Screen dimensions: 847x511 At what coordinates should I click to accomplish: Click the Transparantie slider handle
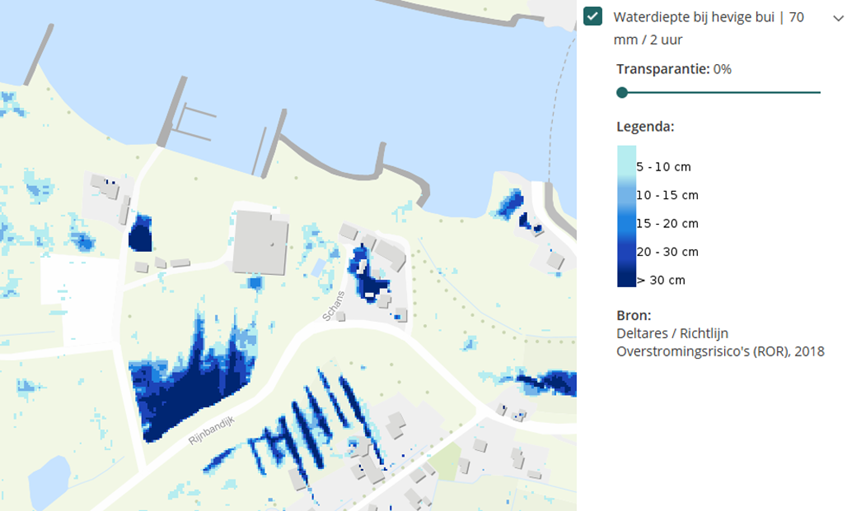(x=622, y=92)
